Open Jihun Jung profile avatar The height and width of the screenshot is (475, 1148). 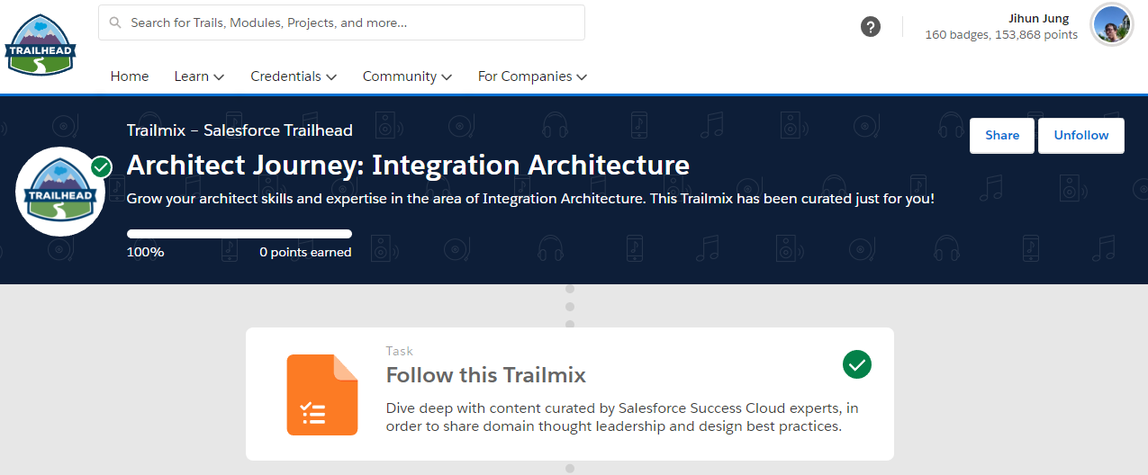[1112, 26]
